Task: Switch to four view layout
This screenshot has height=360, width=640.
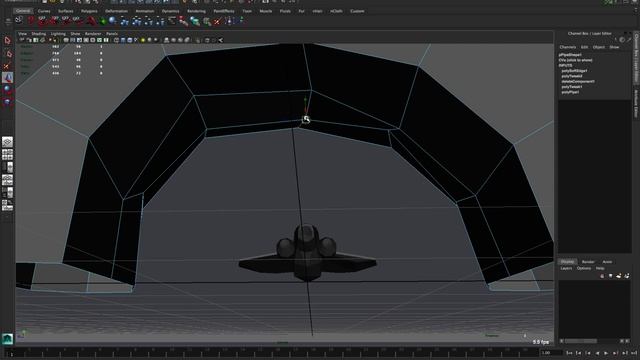Action: tap(7, 154)
